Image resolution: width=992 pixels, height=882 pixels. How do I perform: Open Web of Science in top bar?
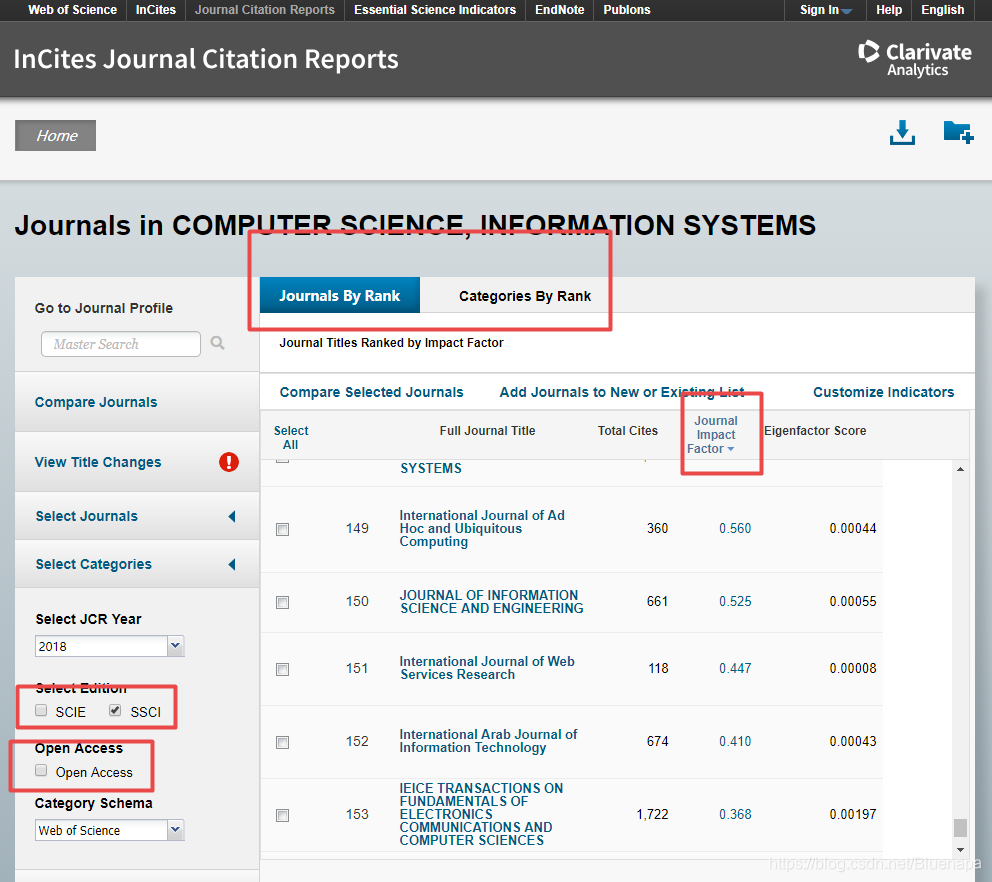coord(72,10)
